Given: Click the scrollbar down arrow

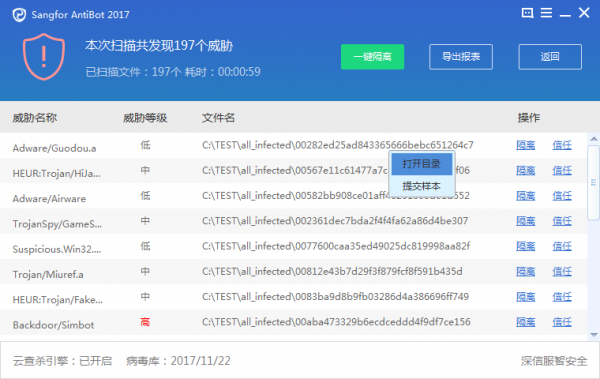Looking at the screenshot, I should click(x=593, y=335).
